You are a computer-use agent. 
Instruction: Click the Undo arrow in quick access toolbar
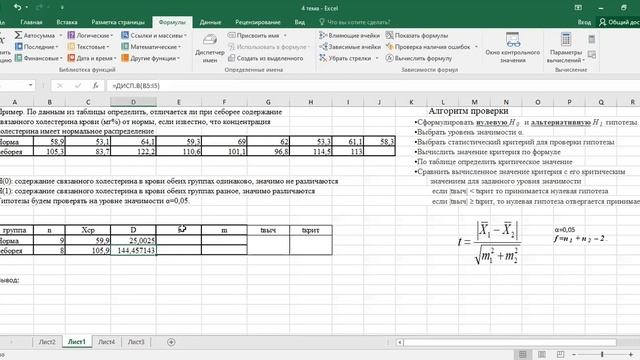tap(17, 7)
